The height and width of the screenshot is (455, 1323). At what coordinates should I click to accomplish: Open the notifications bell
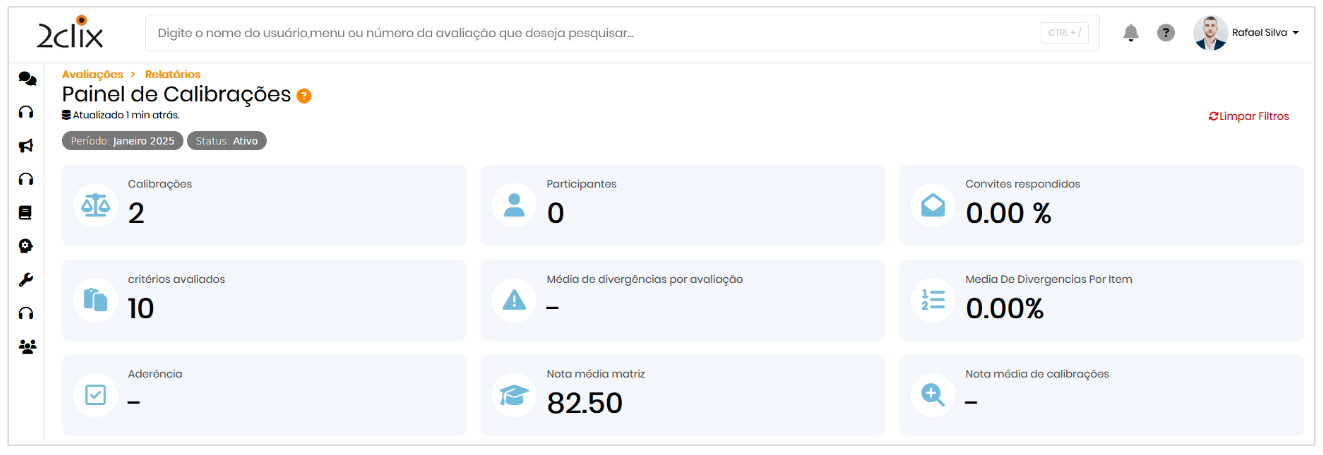click(x=1131, y=33)
